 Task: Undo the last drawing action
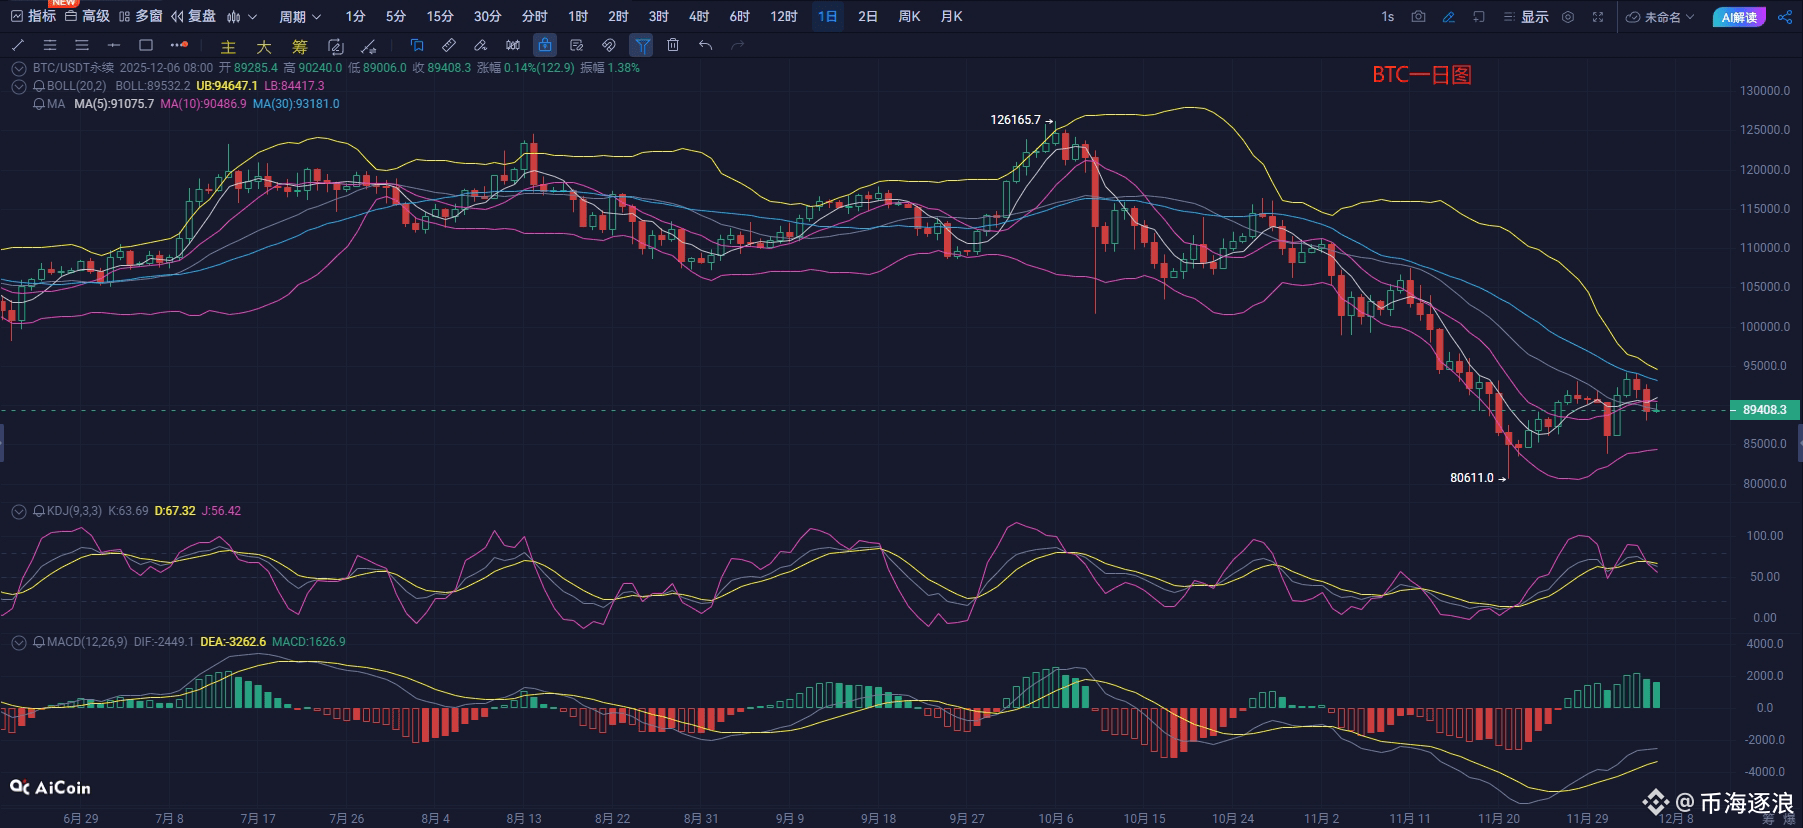pyautogui.click(x=705, y=45)
